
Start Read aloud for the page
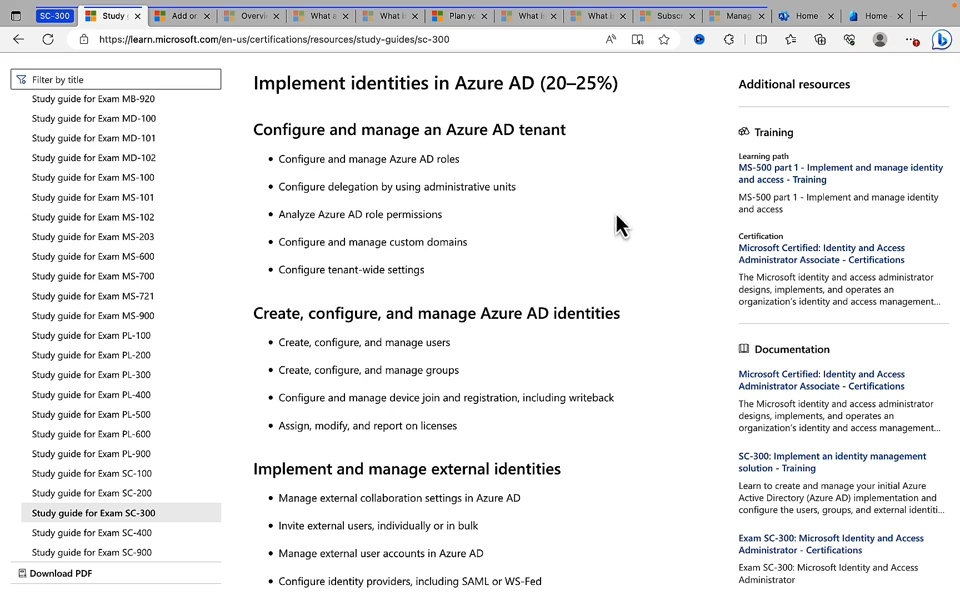point(610,39)
